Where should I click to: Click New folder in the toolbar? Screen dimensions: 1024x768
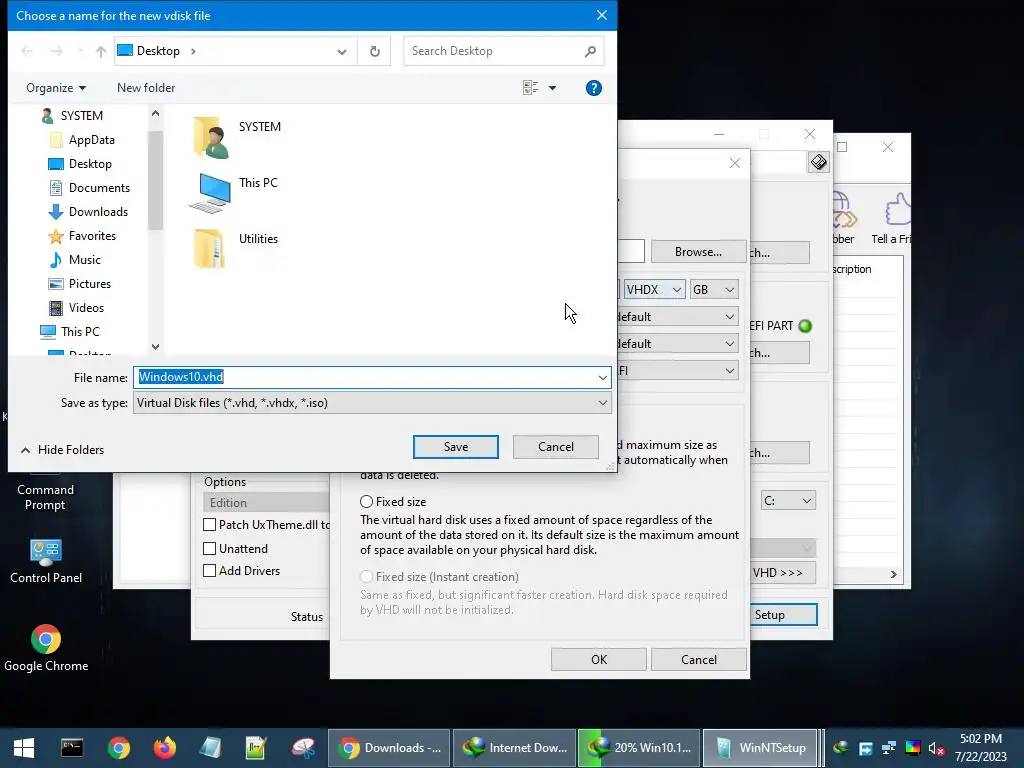click(x=146, y=88)
